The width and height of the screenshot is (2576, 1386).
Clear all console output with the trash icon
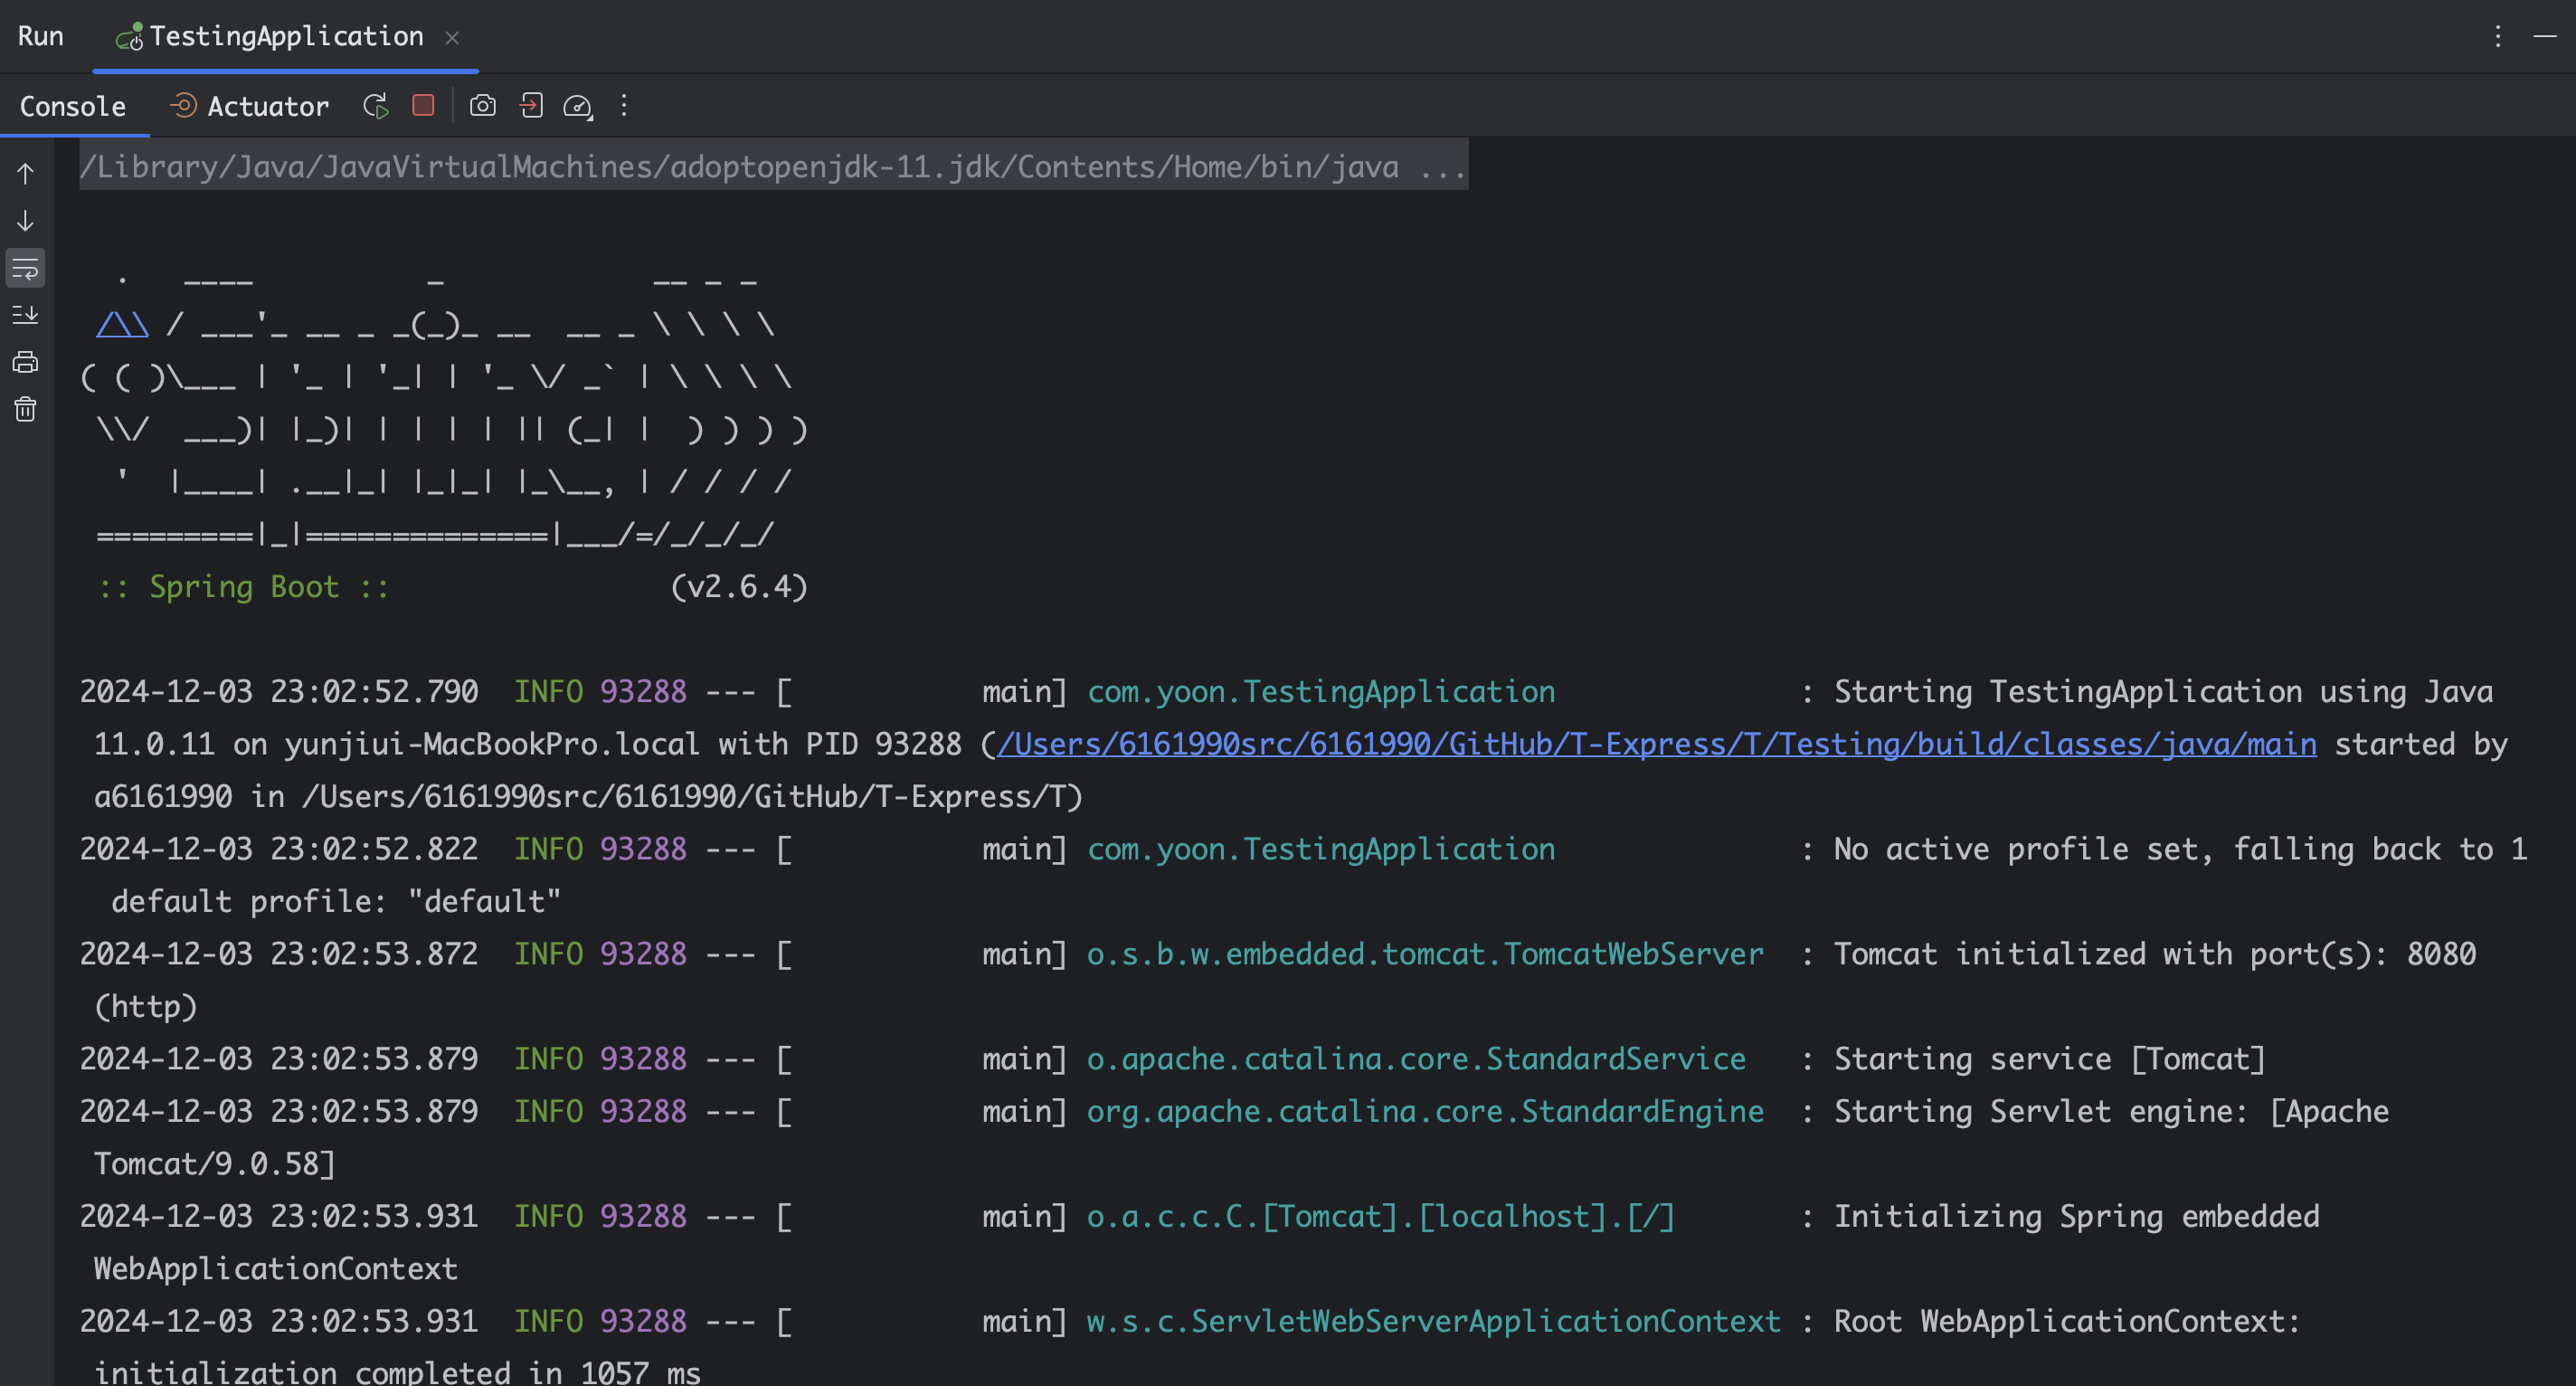pyautogui.click(x=26, y=409)
